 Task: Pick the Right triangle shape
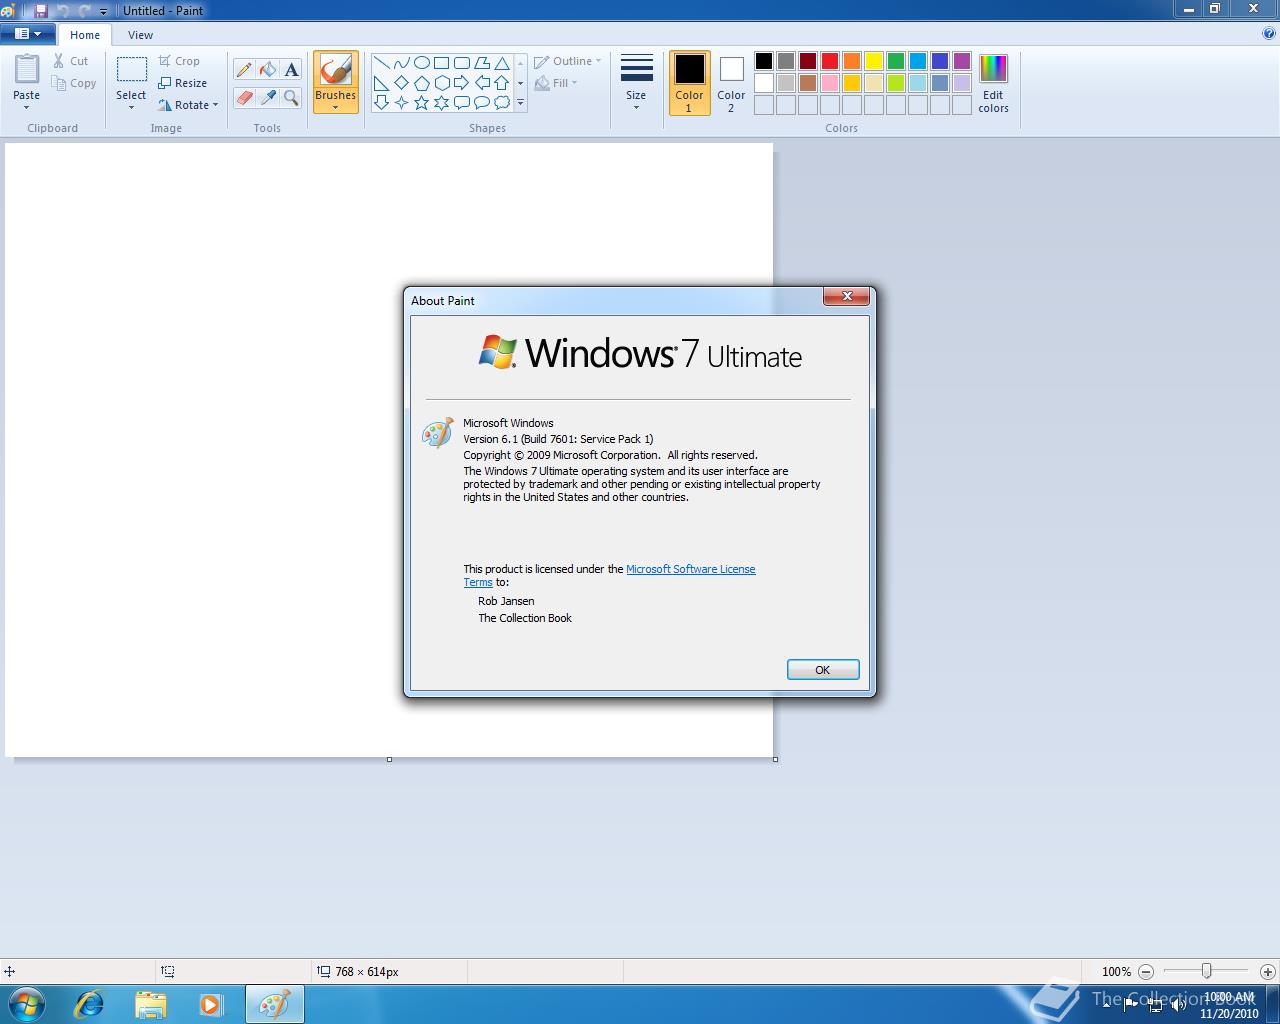(x=381, y=83)
